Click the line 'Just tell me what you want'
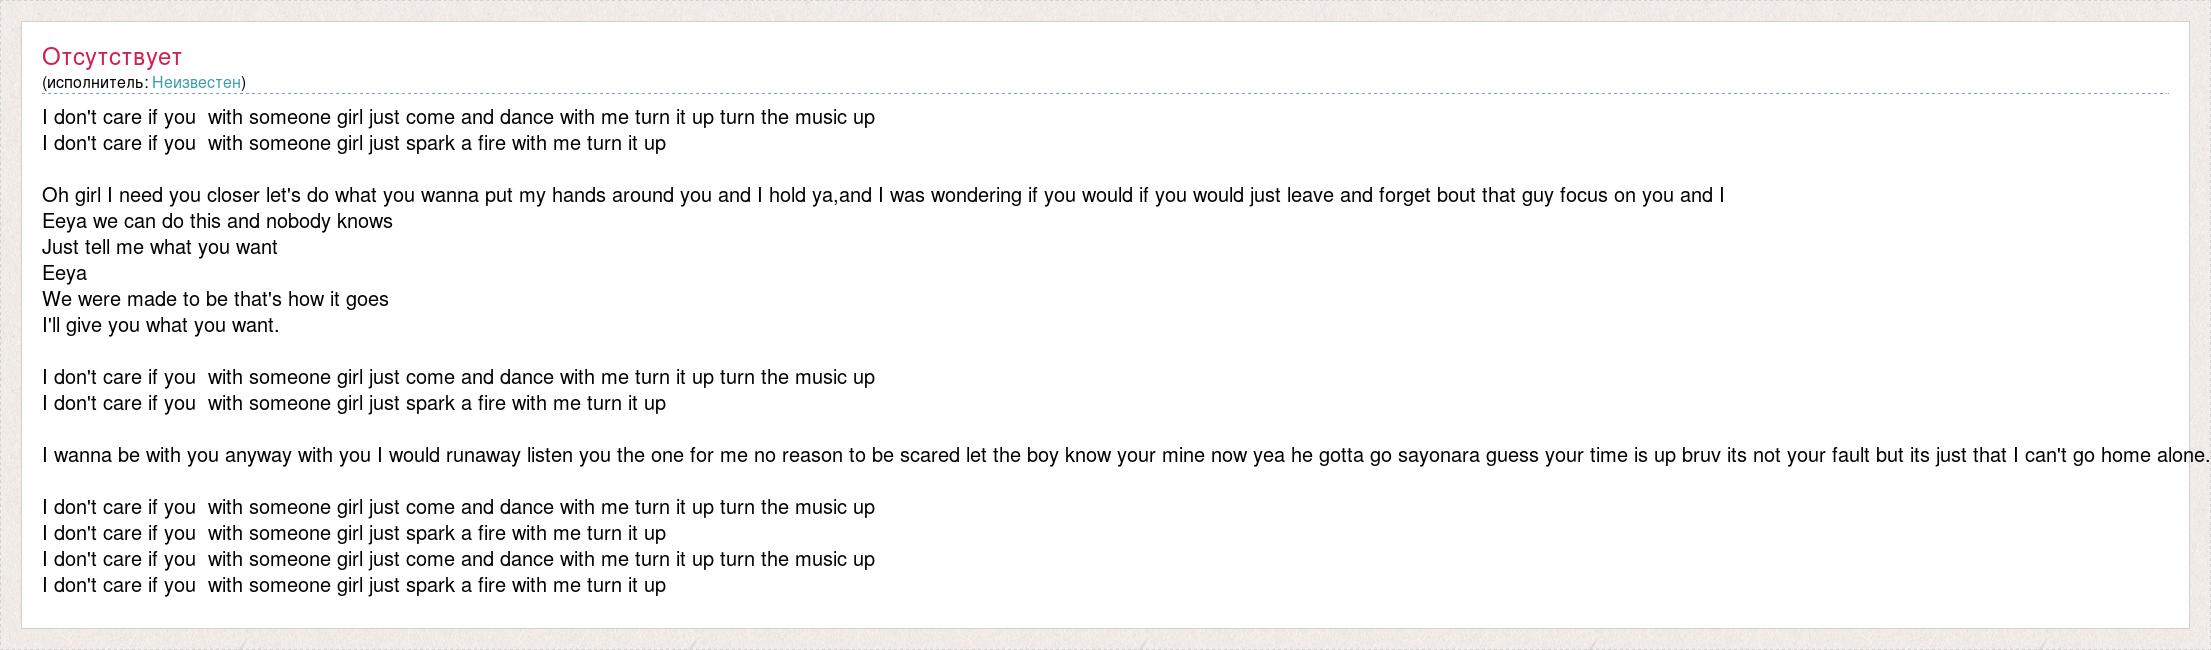The image size is (2211, 650). pyautogui.click(x=160, y=248)
